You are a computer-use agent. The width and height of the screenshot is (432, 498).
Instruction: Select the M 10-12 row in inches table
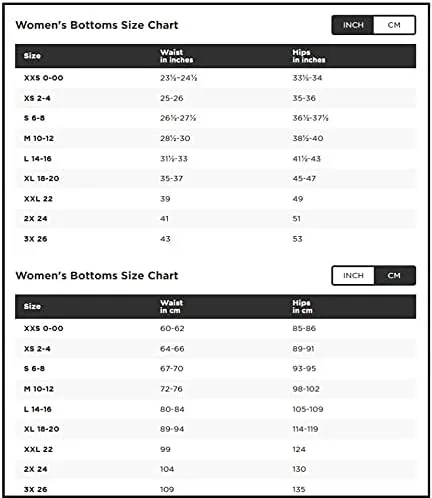pos(215,138)
